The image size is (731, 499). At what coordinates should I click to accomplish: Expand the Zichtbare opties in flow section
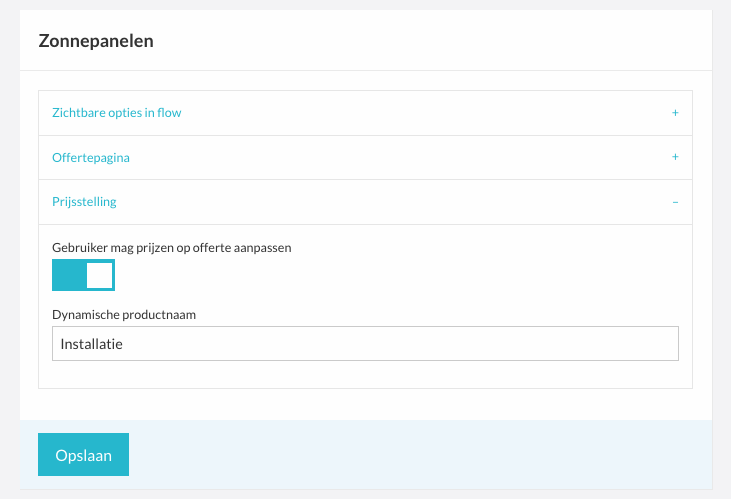tap(366, 113)
